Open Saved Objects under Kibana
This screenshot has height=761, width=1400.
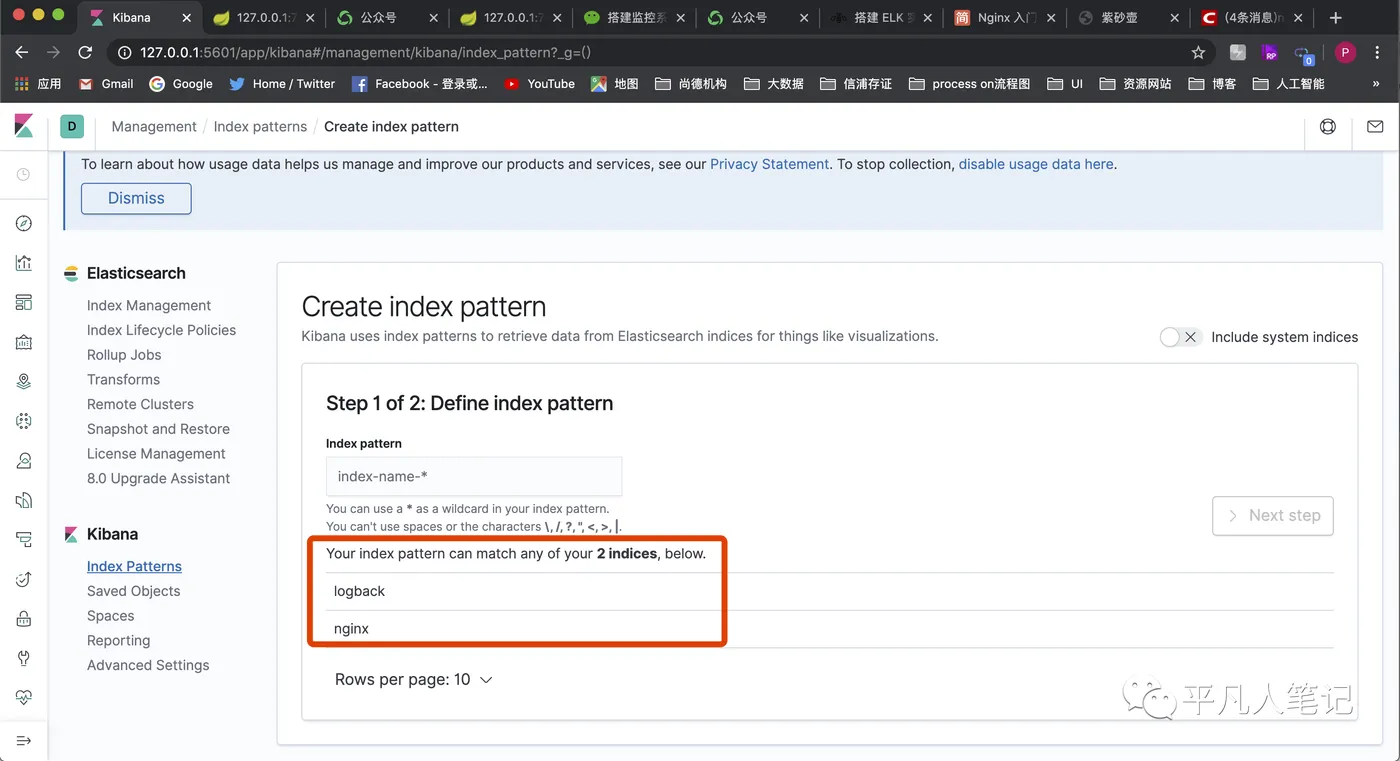133,591
